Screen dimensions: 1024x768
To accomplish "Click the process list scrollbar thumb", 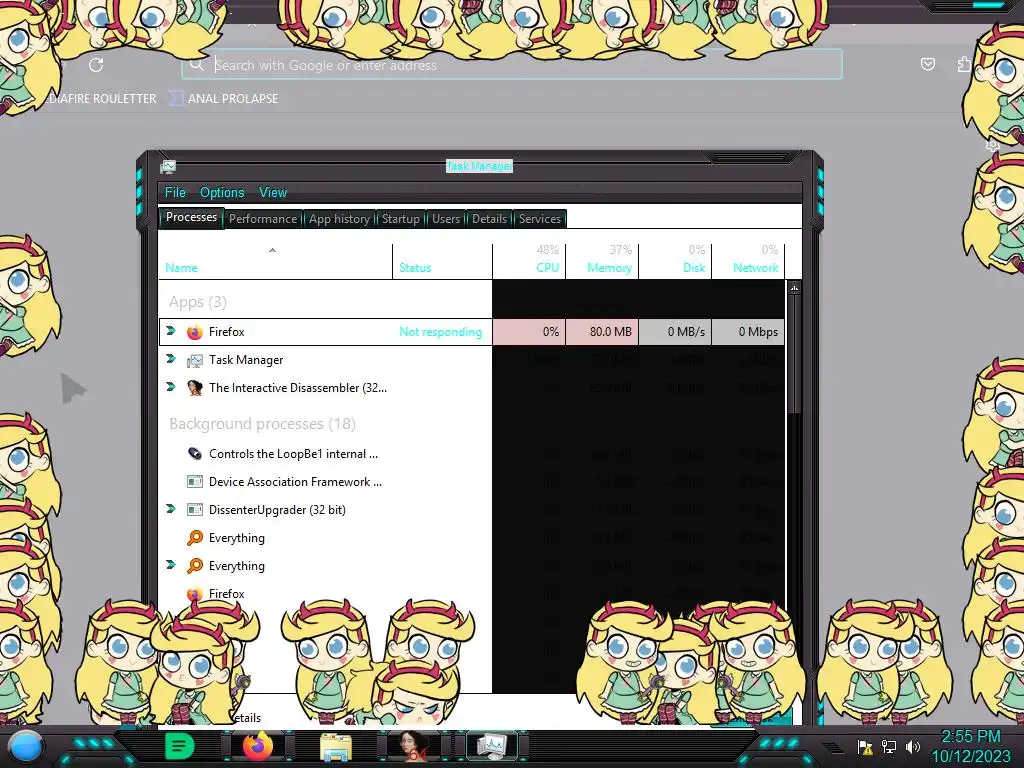I will [794, 354].
